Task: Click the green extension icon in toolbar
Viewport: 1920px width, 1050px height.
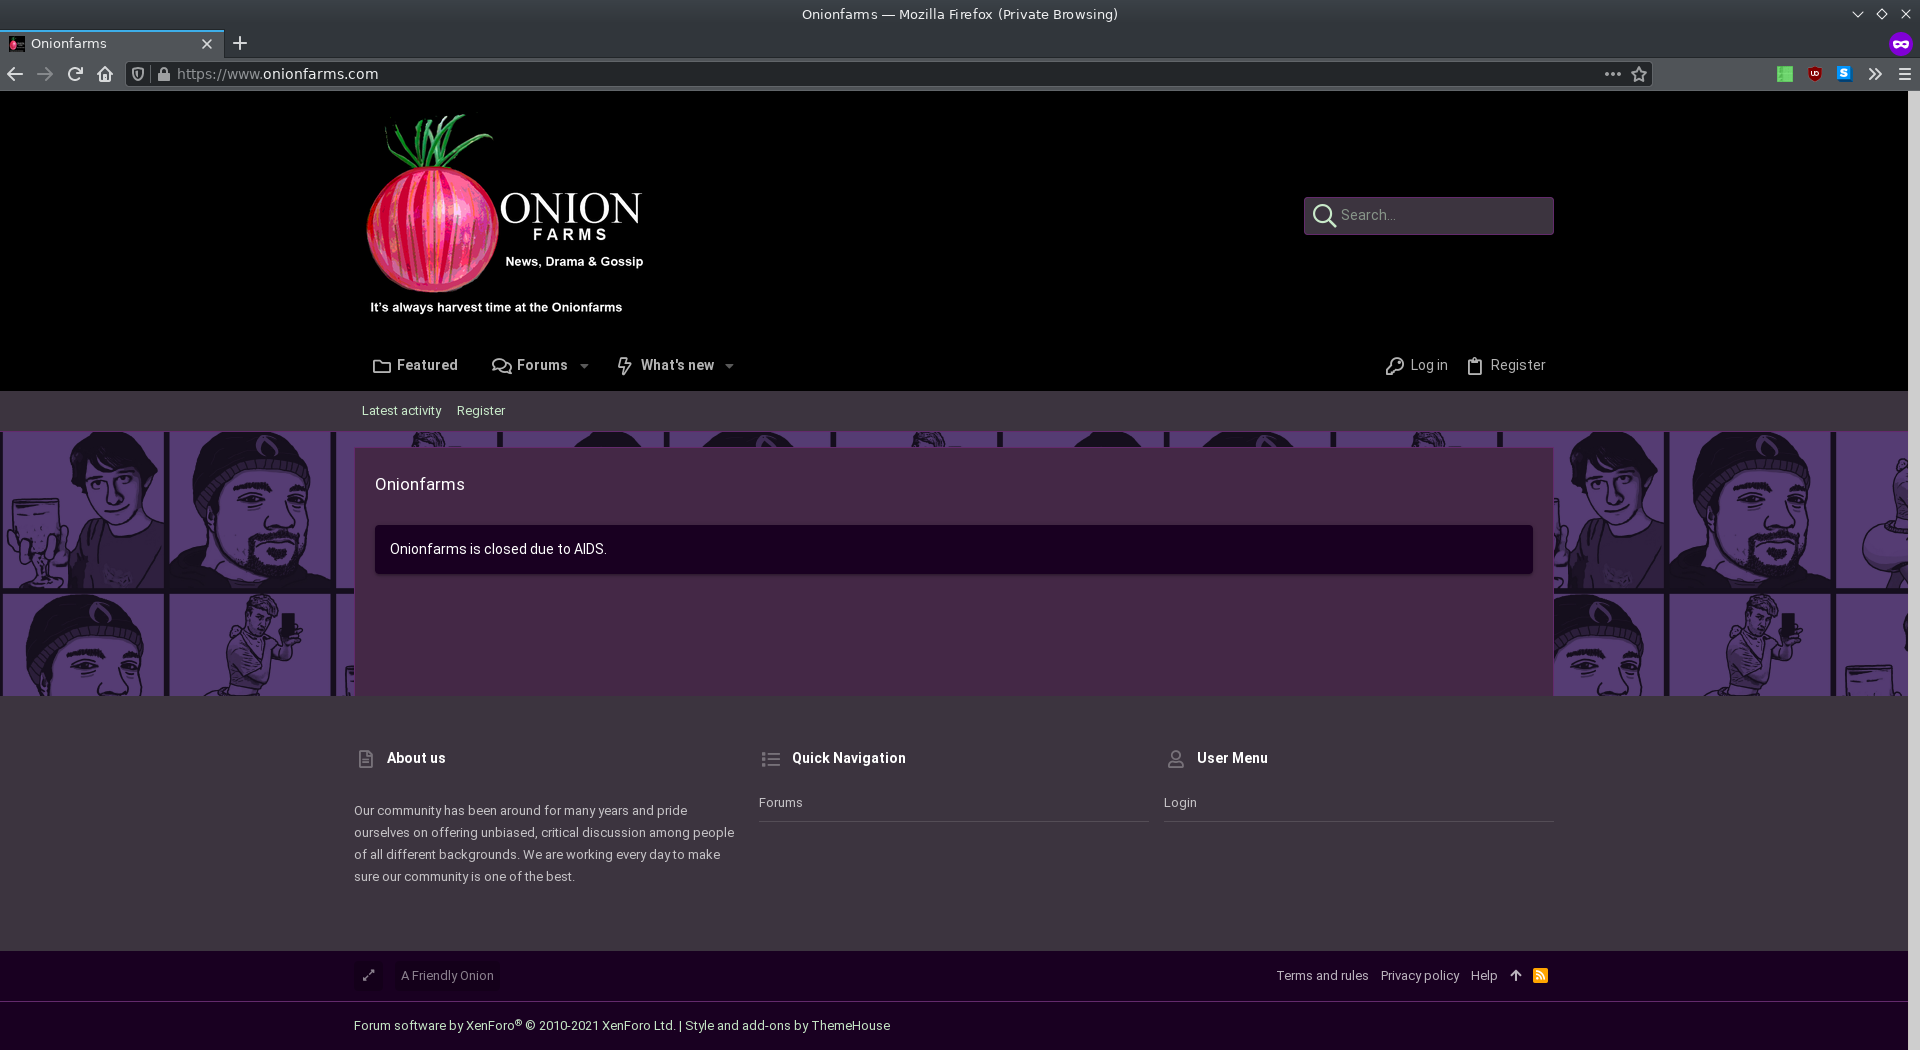Action: pos(1785,74)
